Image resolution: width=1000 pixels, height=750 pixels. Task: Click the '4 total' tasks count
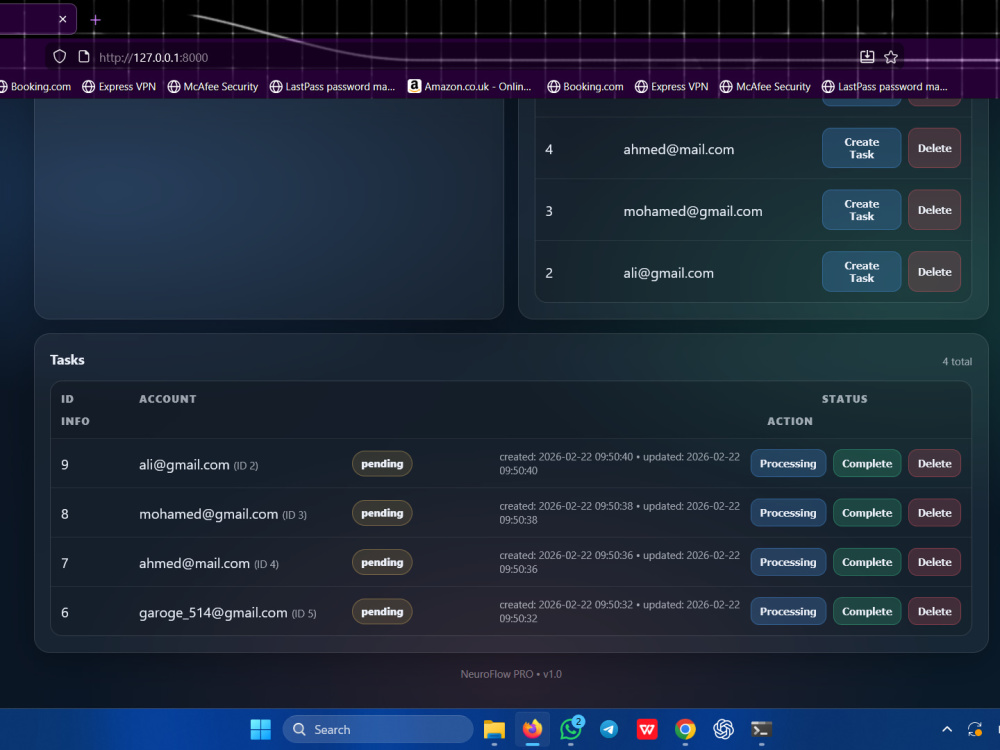pos(957,362)
